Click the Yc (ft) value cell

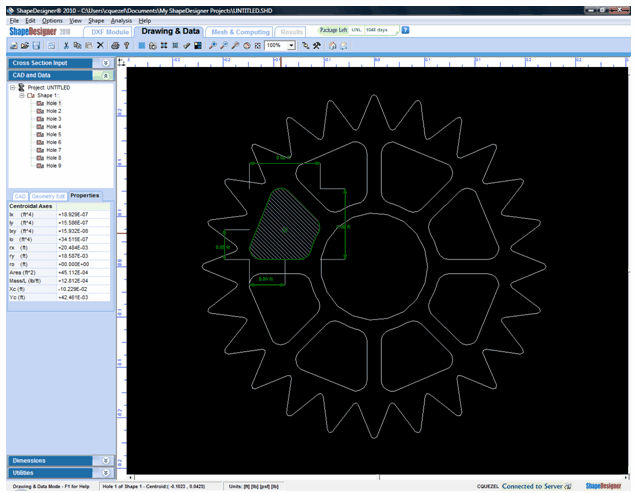[x=83, y=297]
